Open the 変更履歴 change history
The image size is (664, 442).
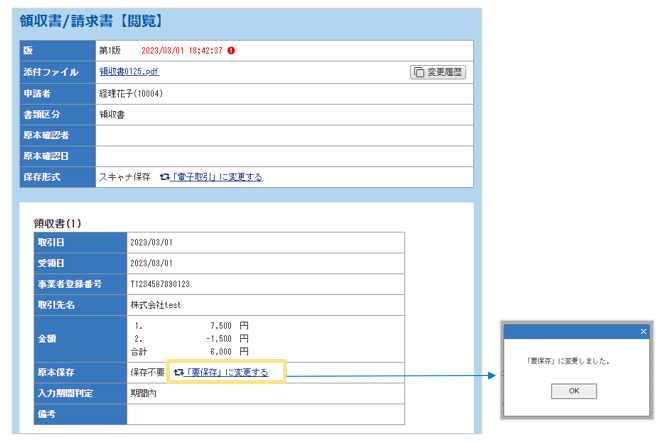pos(438,72)
